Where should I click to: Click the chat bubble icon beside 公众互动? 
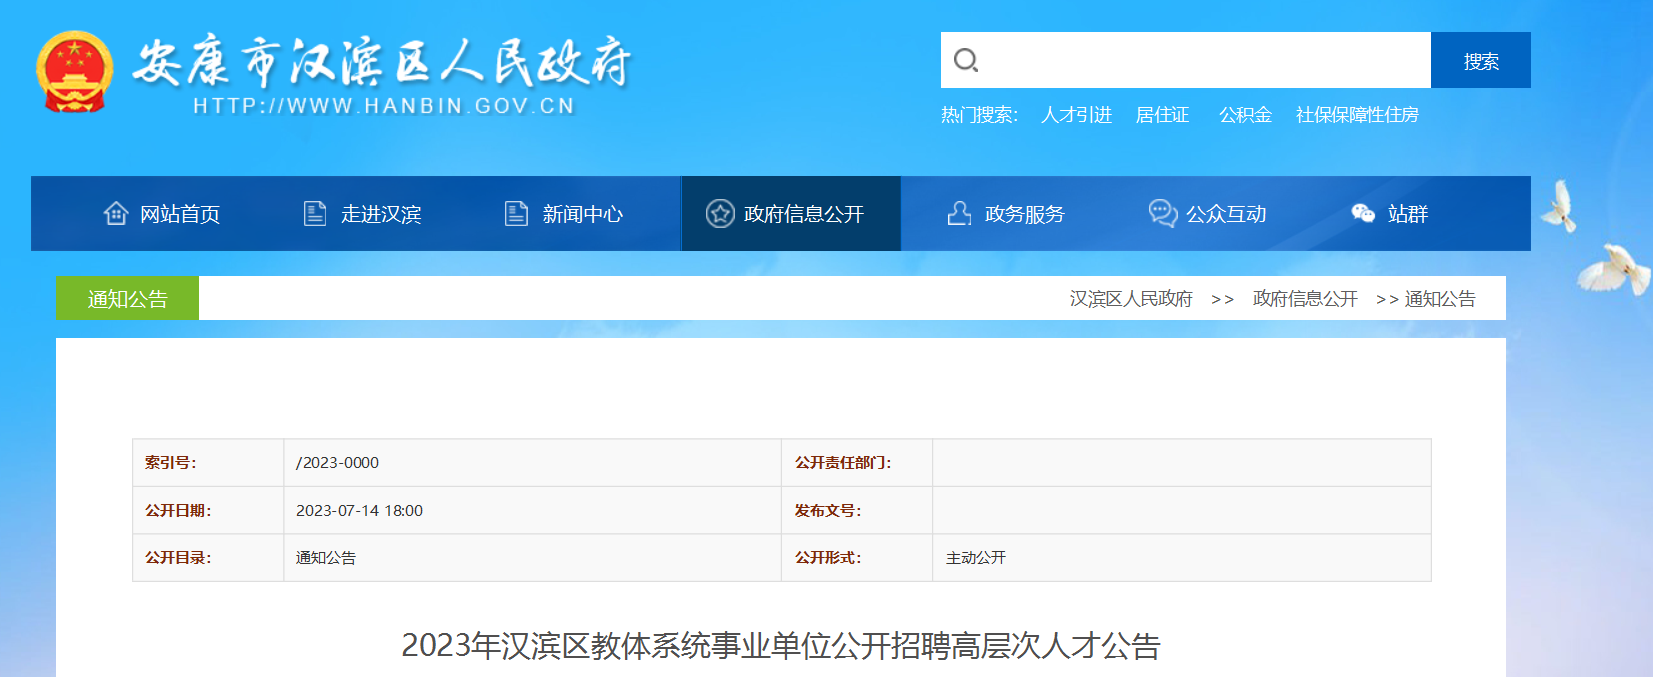coord(1162,213)
